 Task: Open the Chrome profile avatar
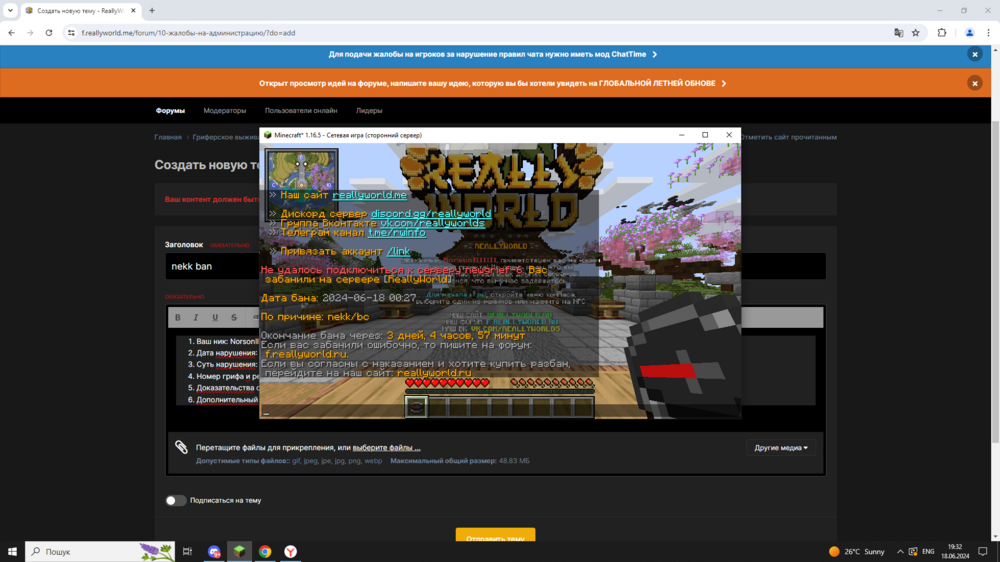pos(969,33)
